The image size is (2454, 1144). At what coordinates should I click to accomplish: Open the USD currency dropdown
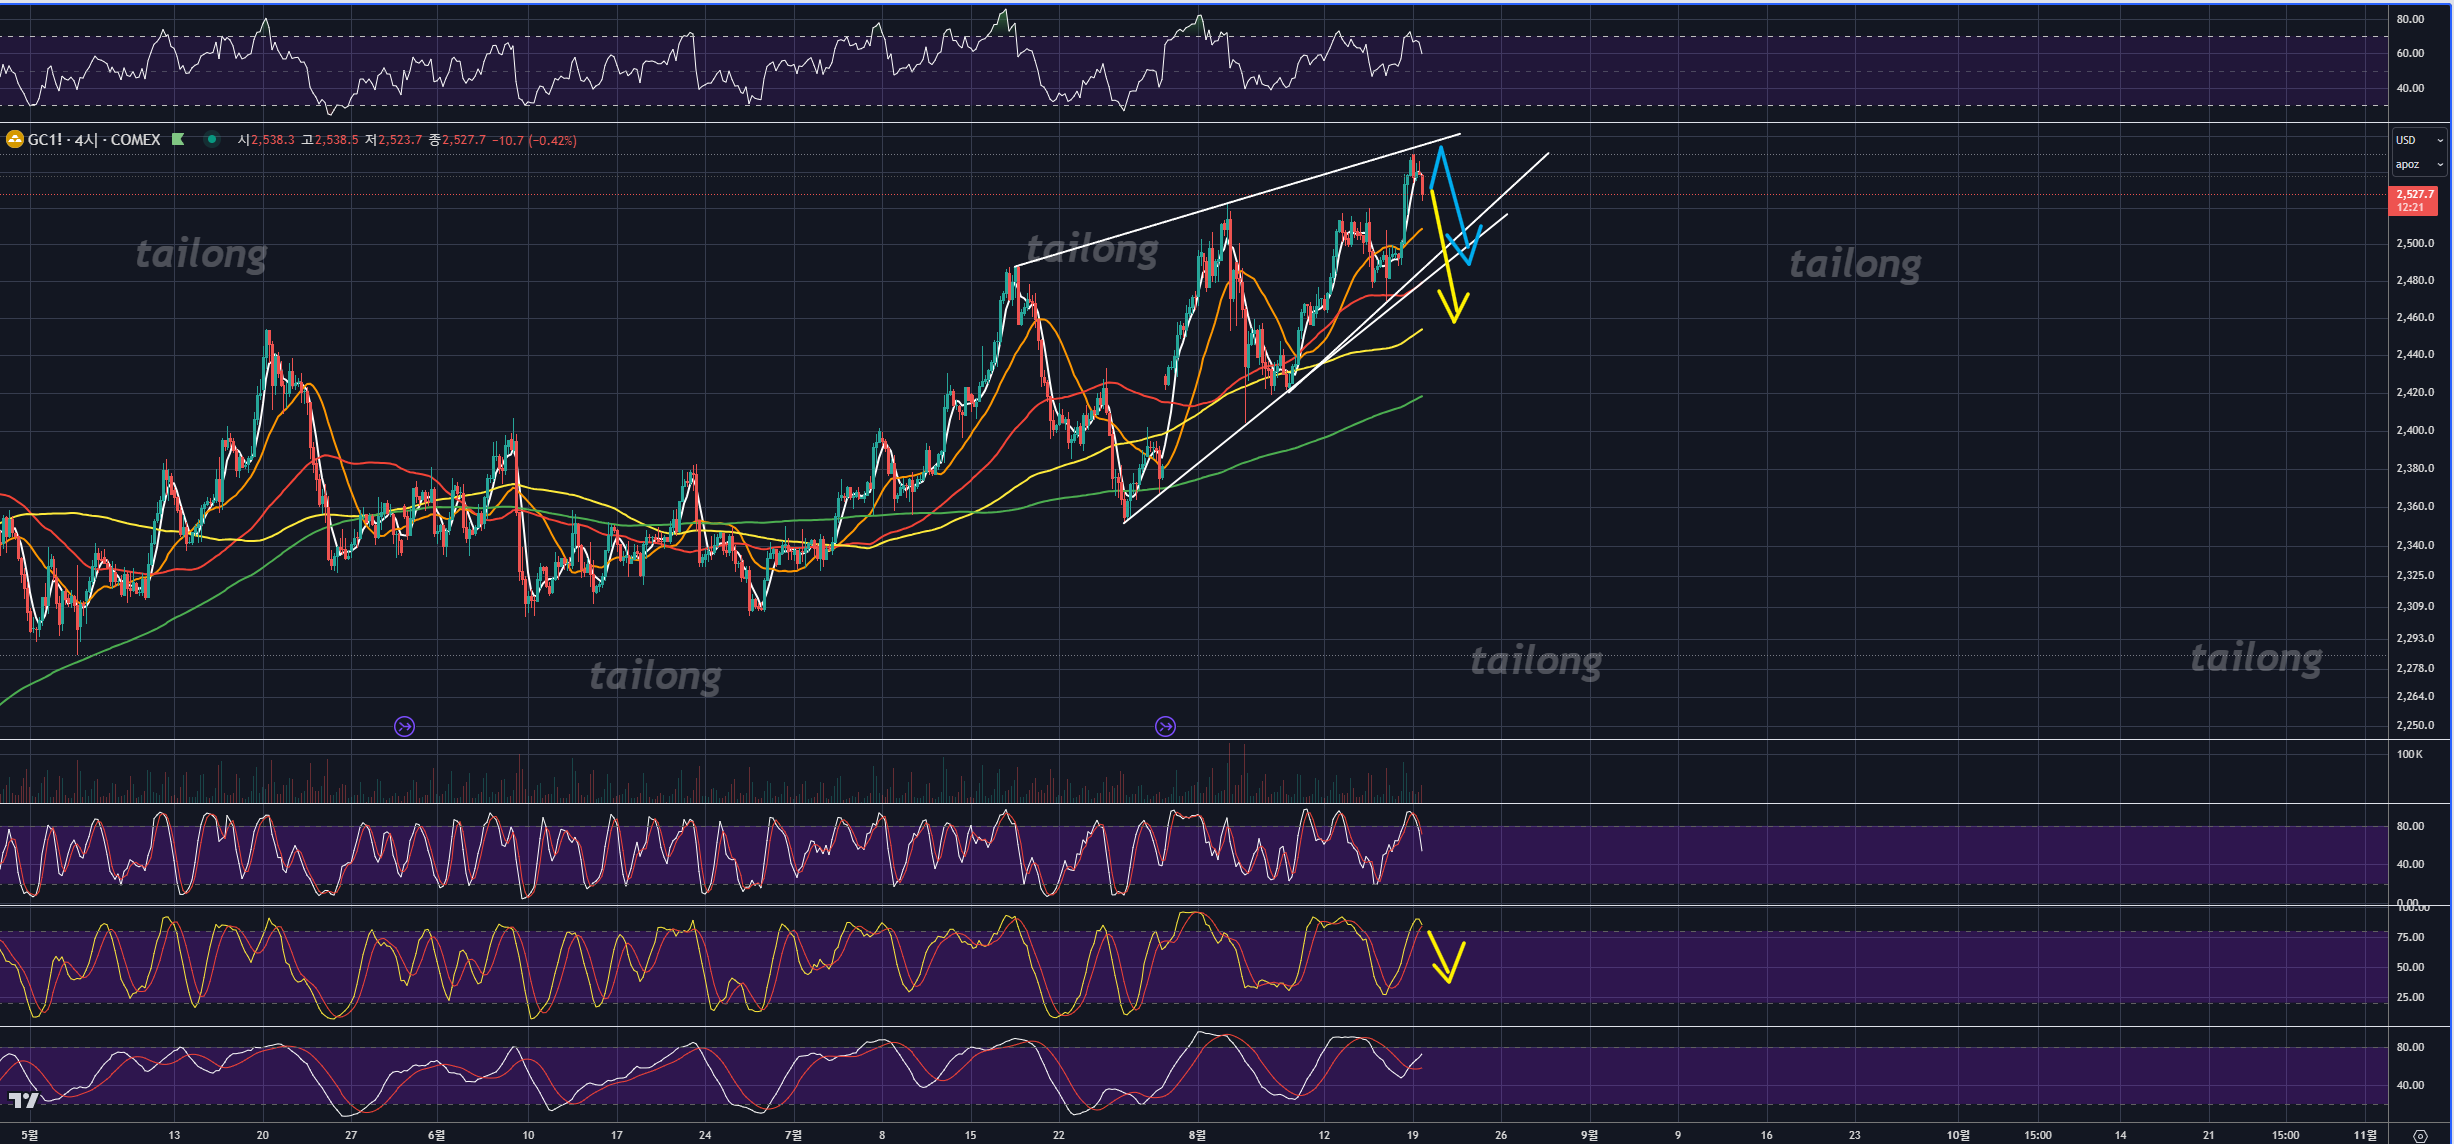tap(2418, 140)
